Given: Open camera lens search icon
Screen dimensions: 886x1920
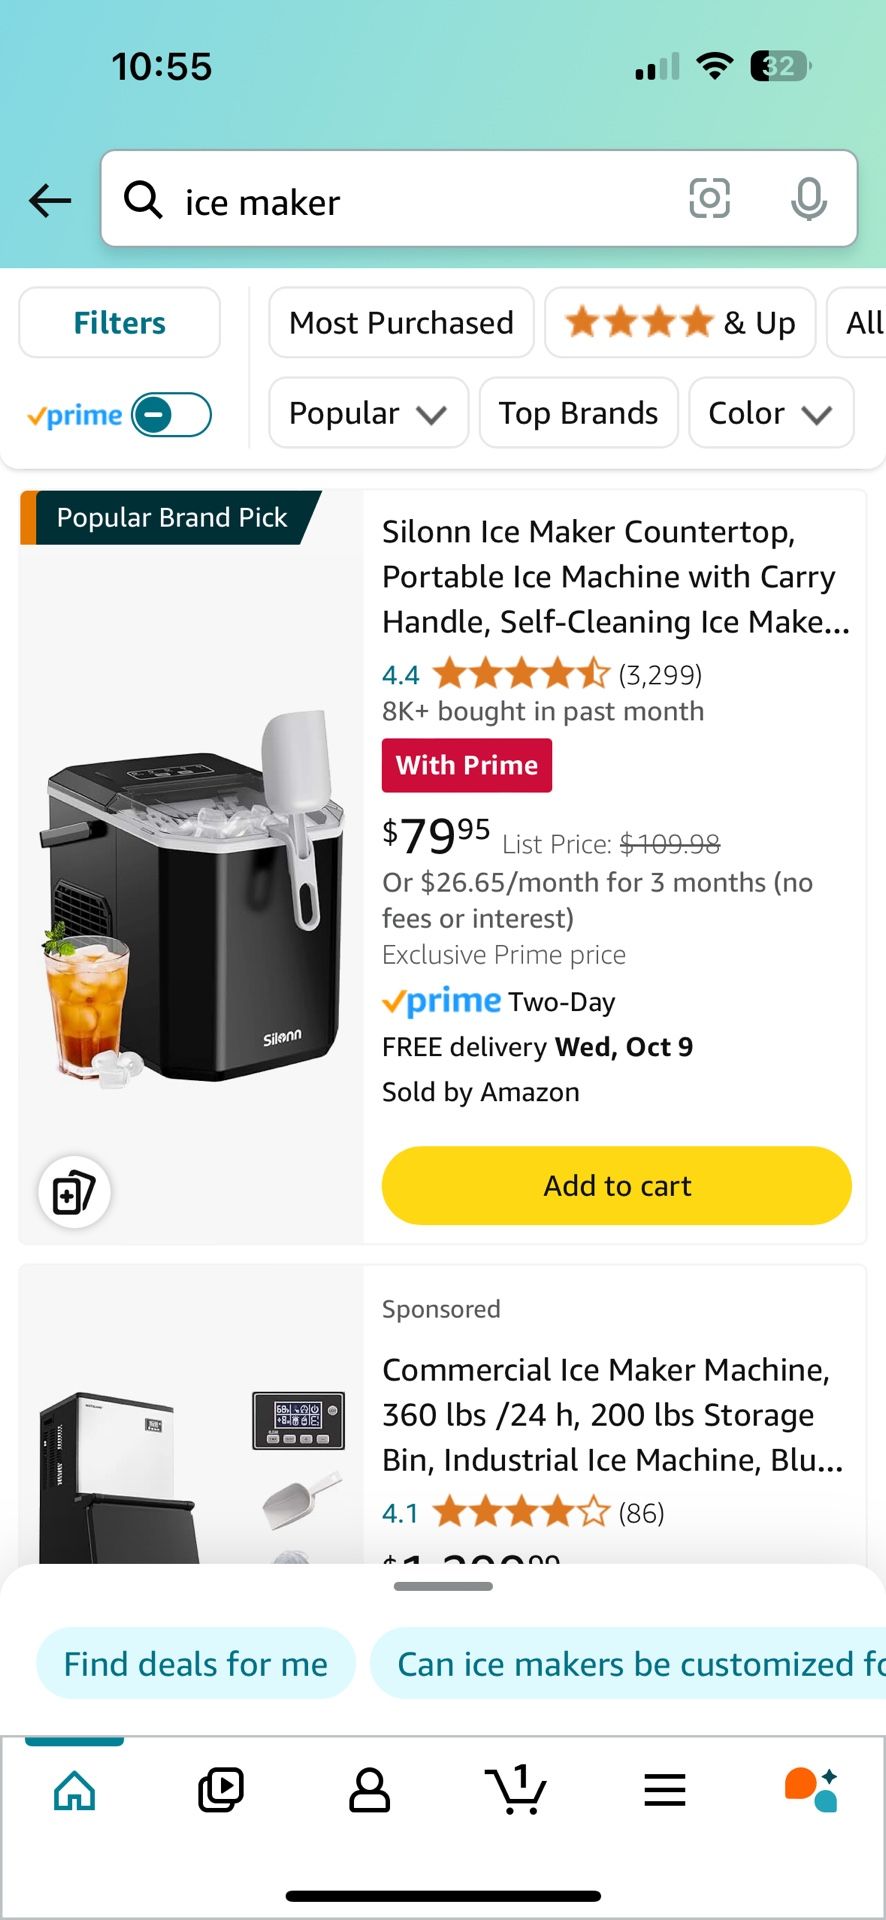Looking at the screenshot, I should 709,198.
